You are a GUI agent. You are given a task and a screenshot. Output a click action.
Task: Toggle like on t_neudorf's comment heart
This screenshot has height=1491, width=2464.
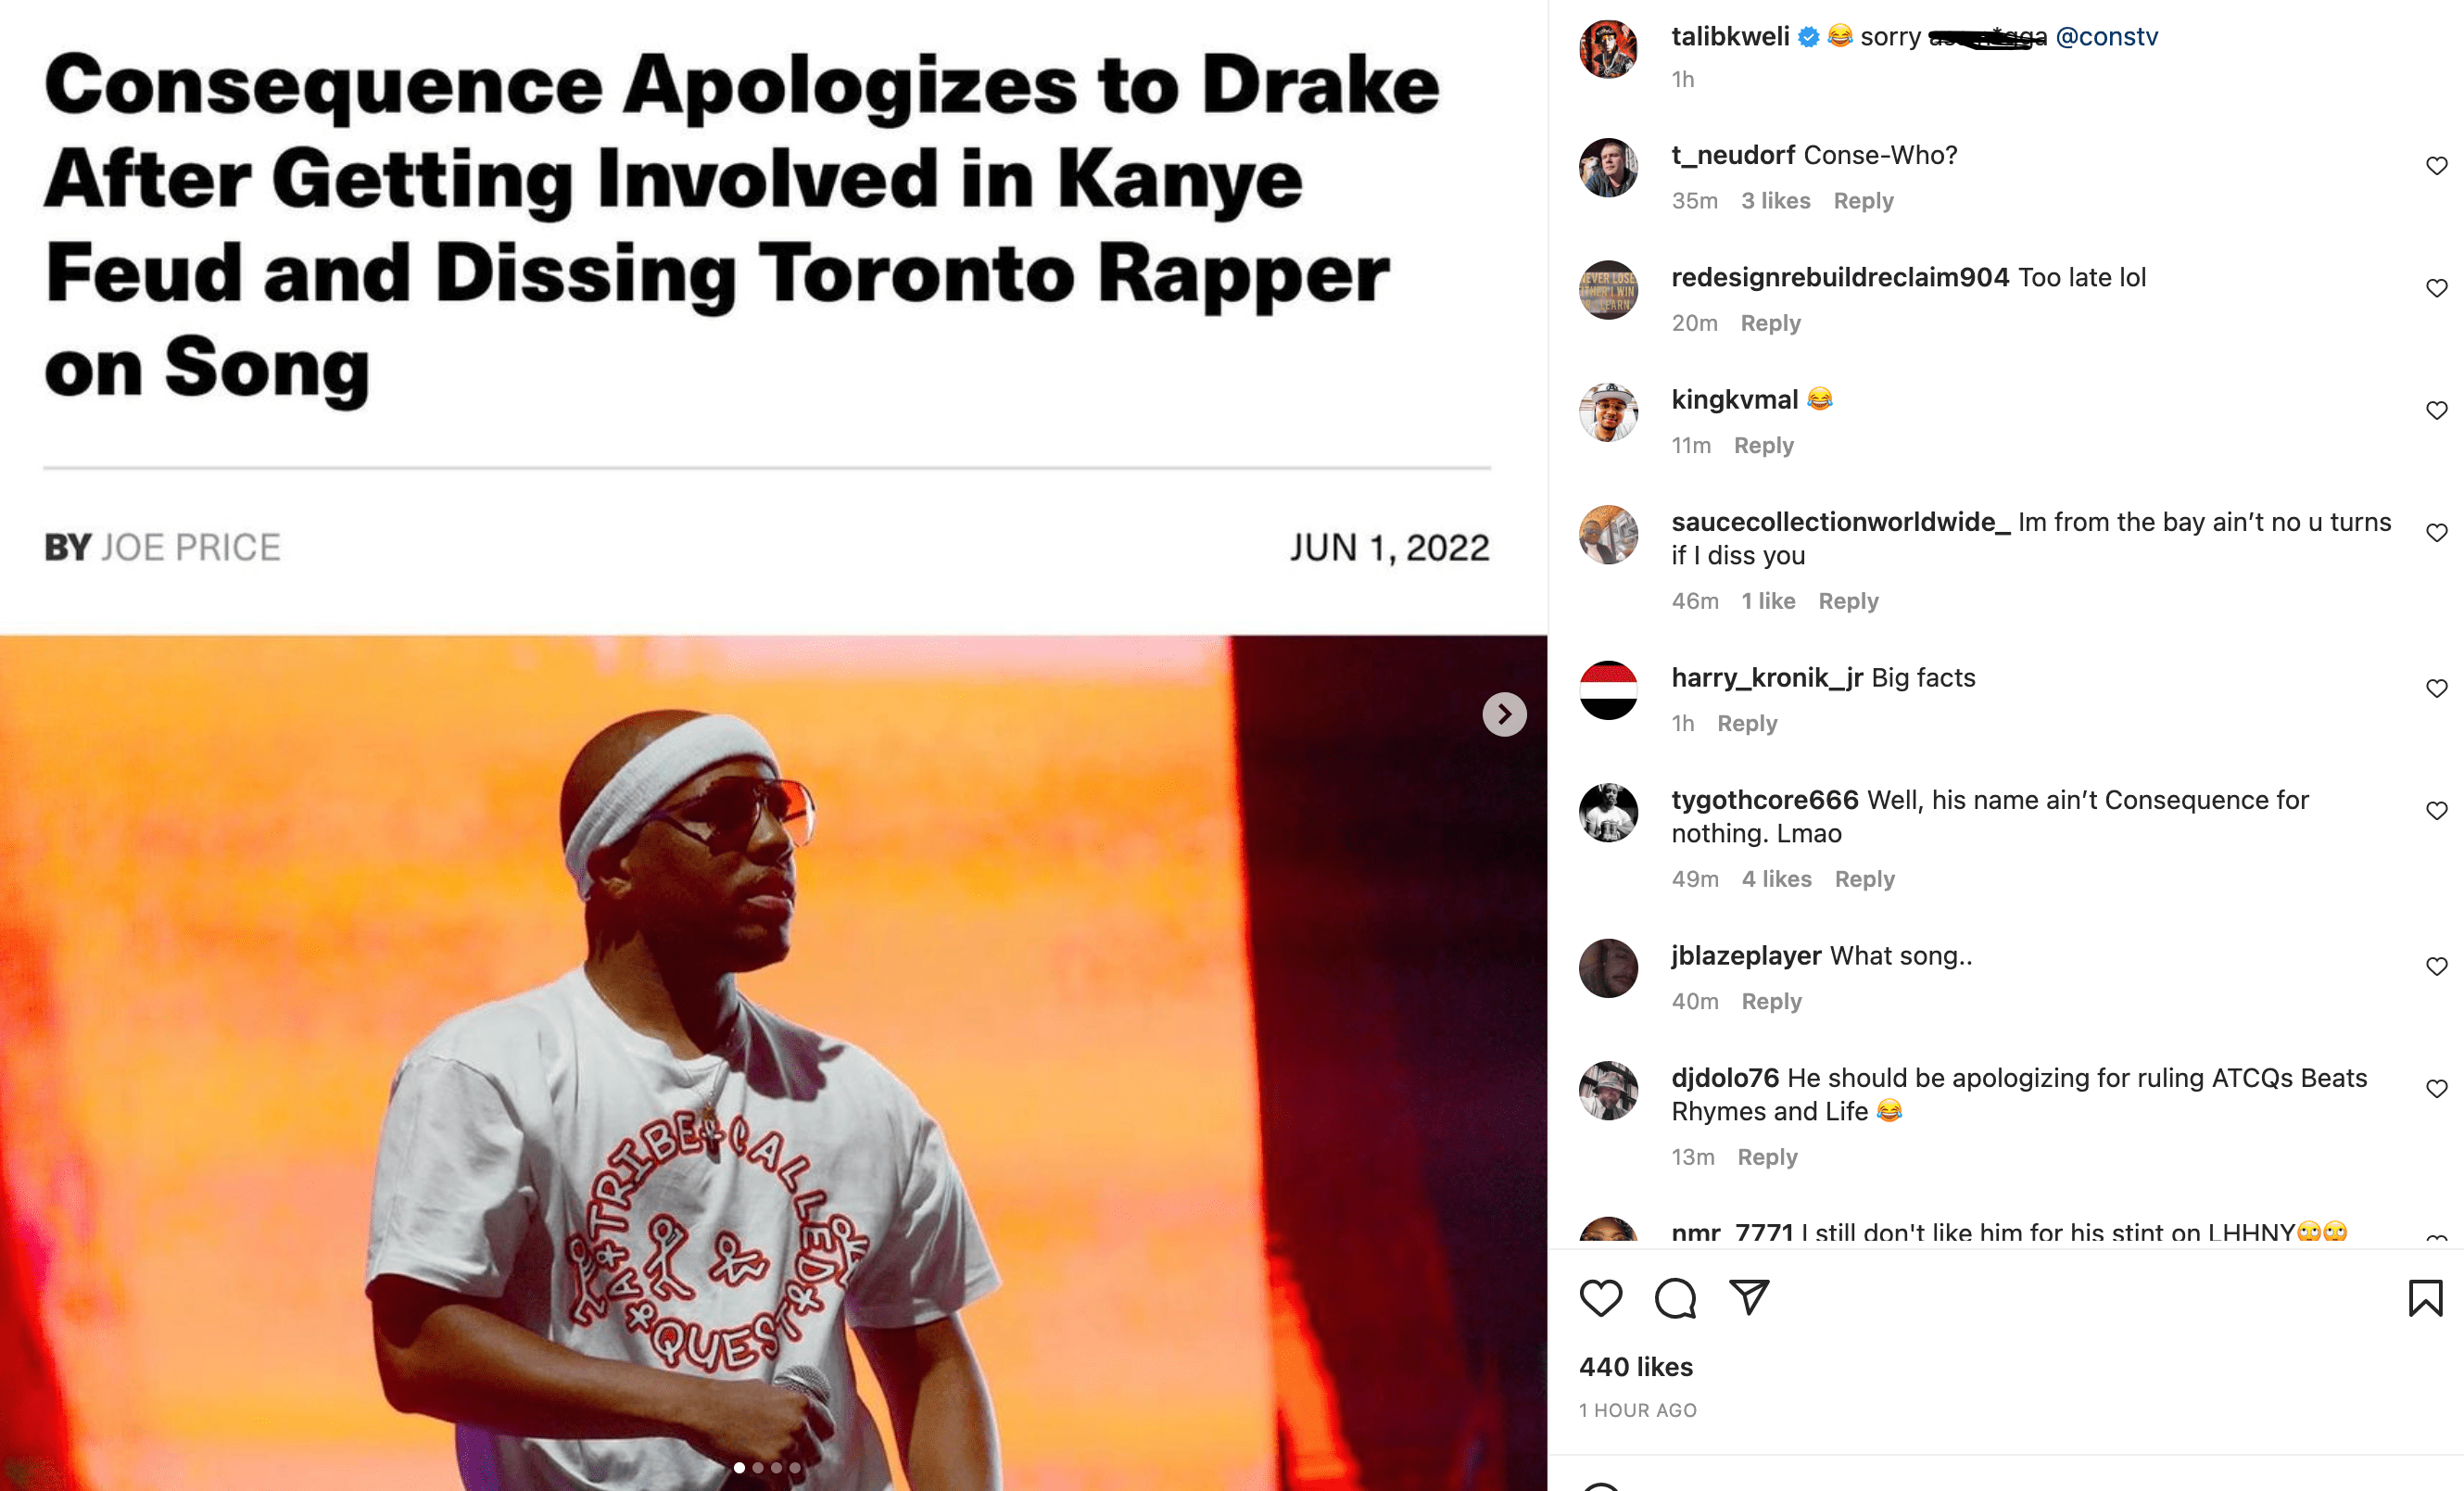[x=2437, y=166]
